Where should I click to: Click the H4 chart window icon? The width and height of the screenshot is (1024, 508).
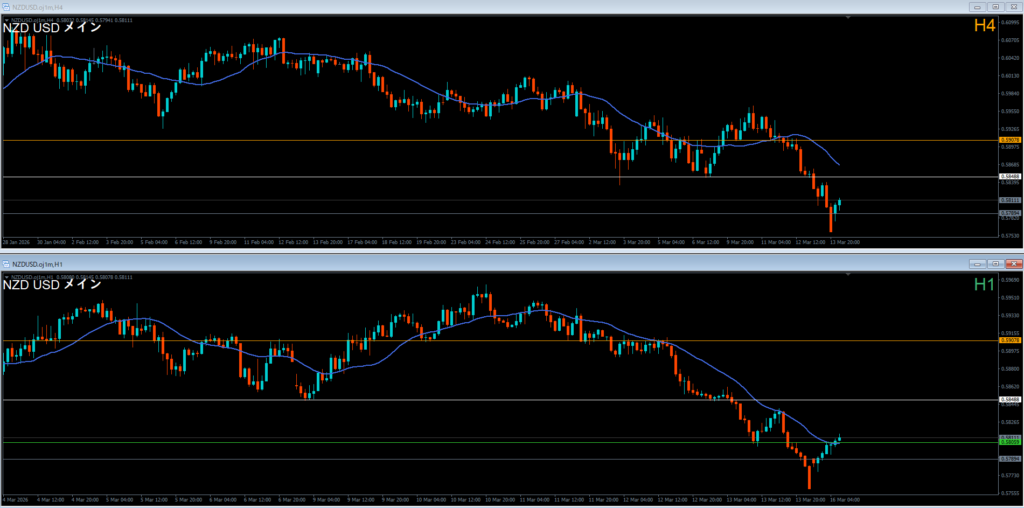pos(6,6)
